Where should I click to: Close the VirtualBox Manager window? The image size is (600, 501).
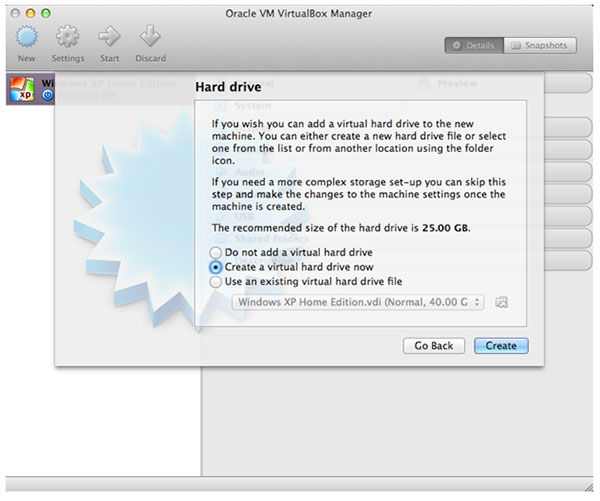[15, 13]
